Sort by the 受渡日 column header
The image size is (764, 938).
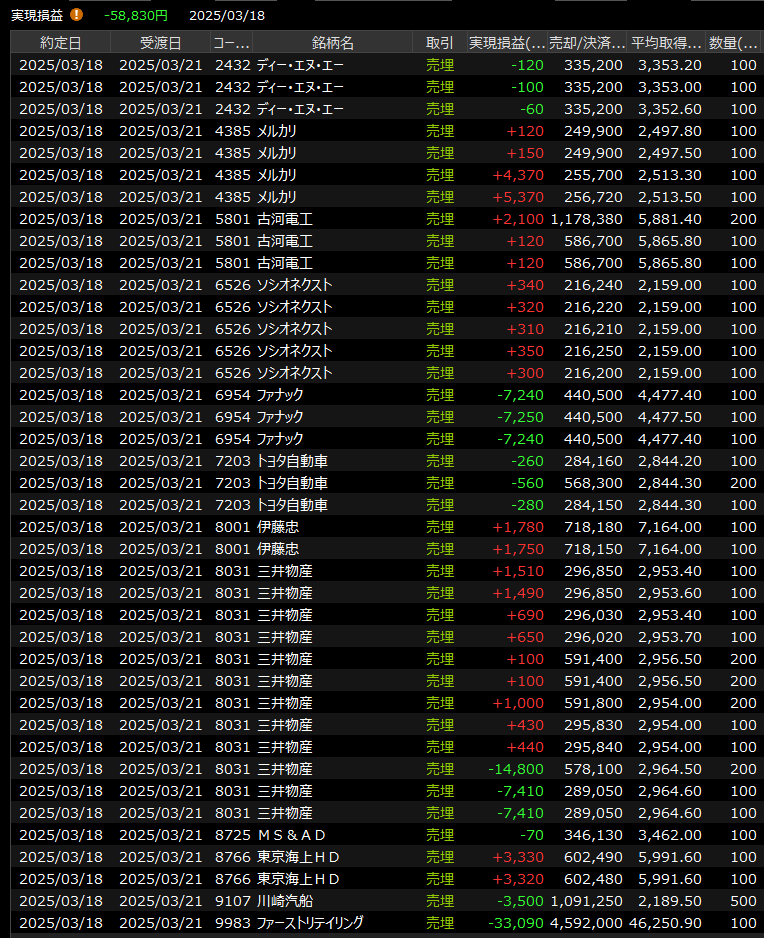click(160, 43)
